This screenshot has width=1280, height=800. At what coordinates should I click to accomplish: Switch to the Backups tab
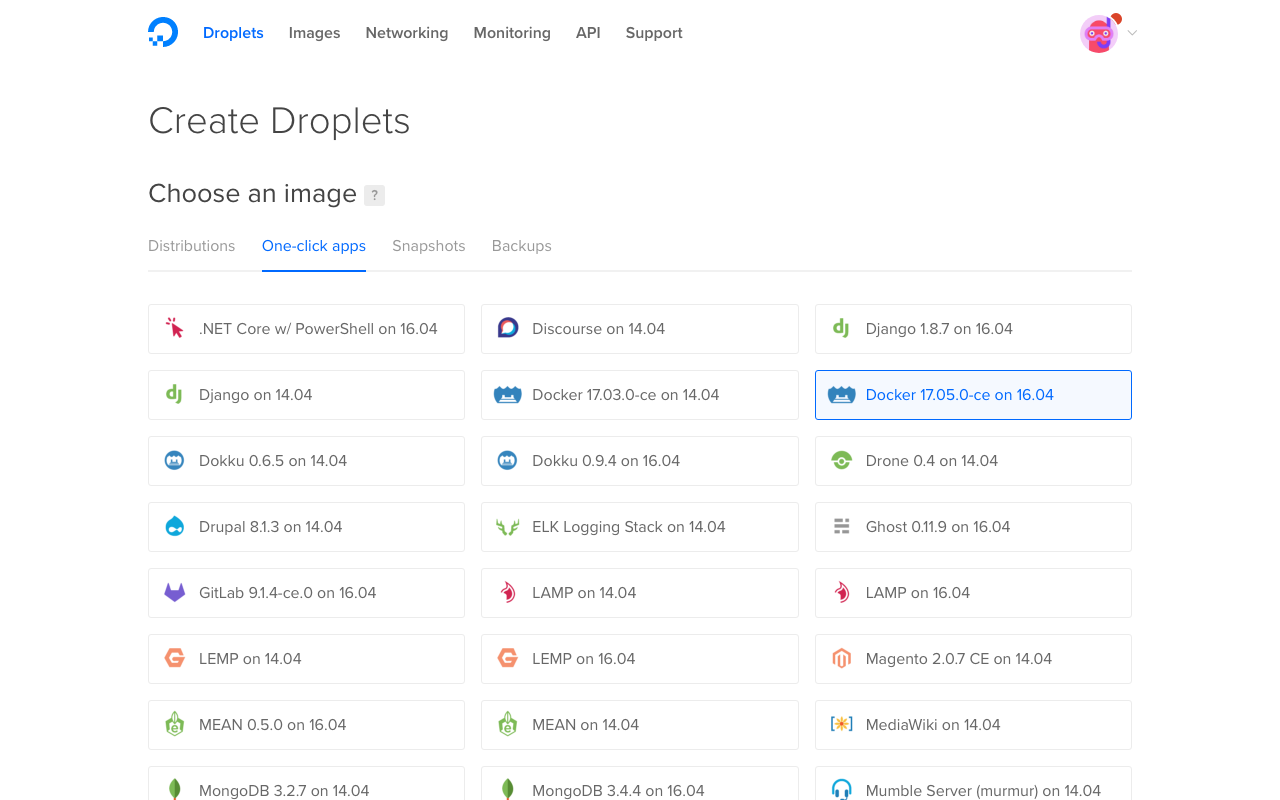coord(522,246)
